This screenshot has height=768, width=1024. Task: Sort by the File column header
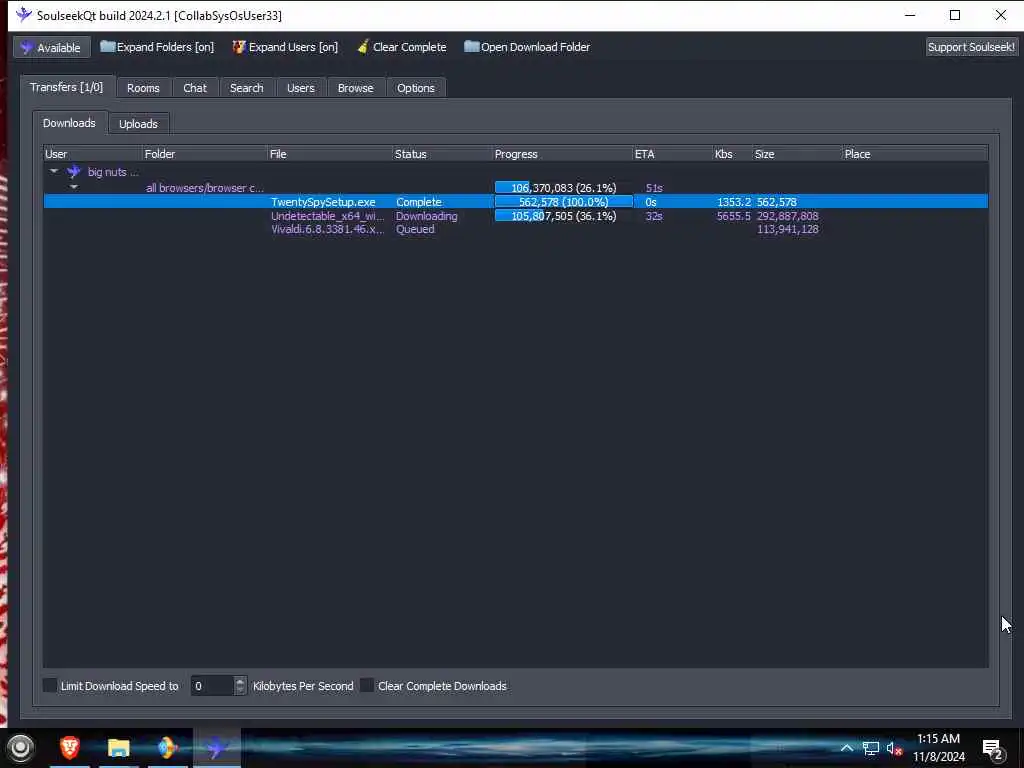(330, 154)
